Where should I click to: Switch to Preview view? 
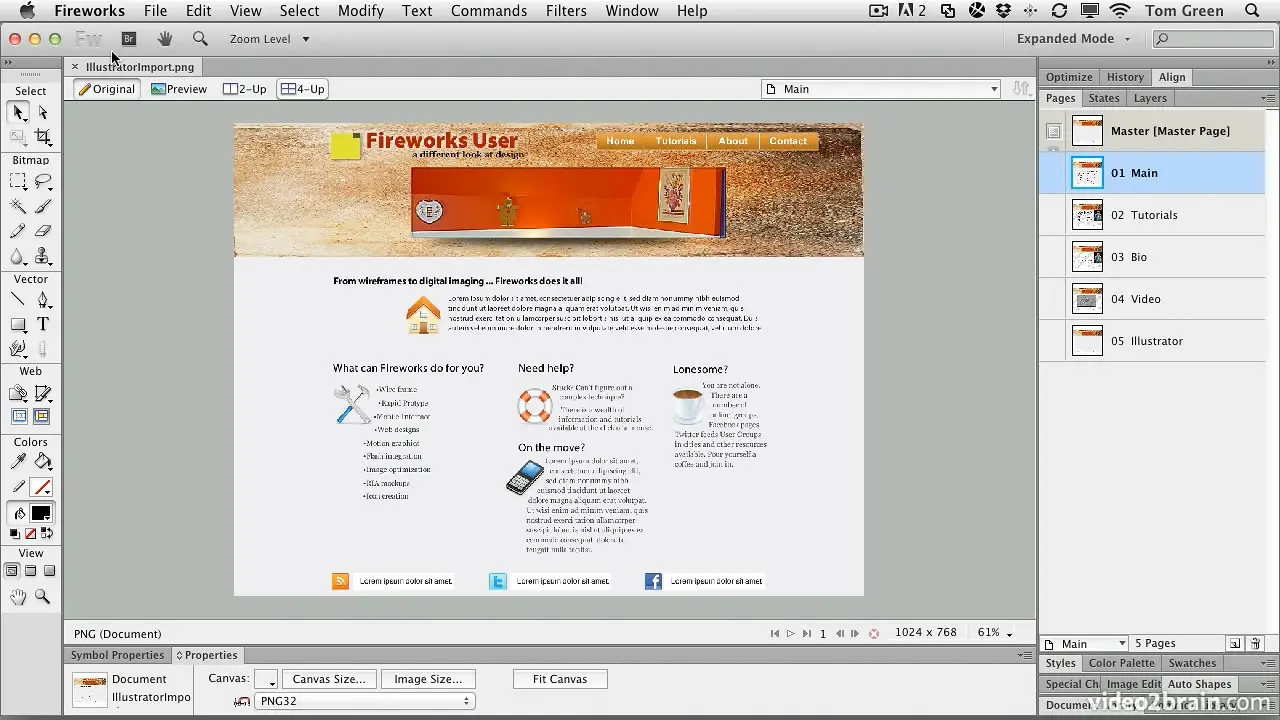[179, 89]
